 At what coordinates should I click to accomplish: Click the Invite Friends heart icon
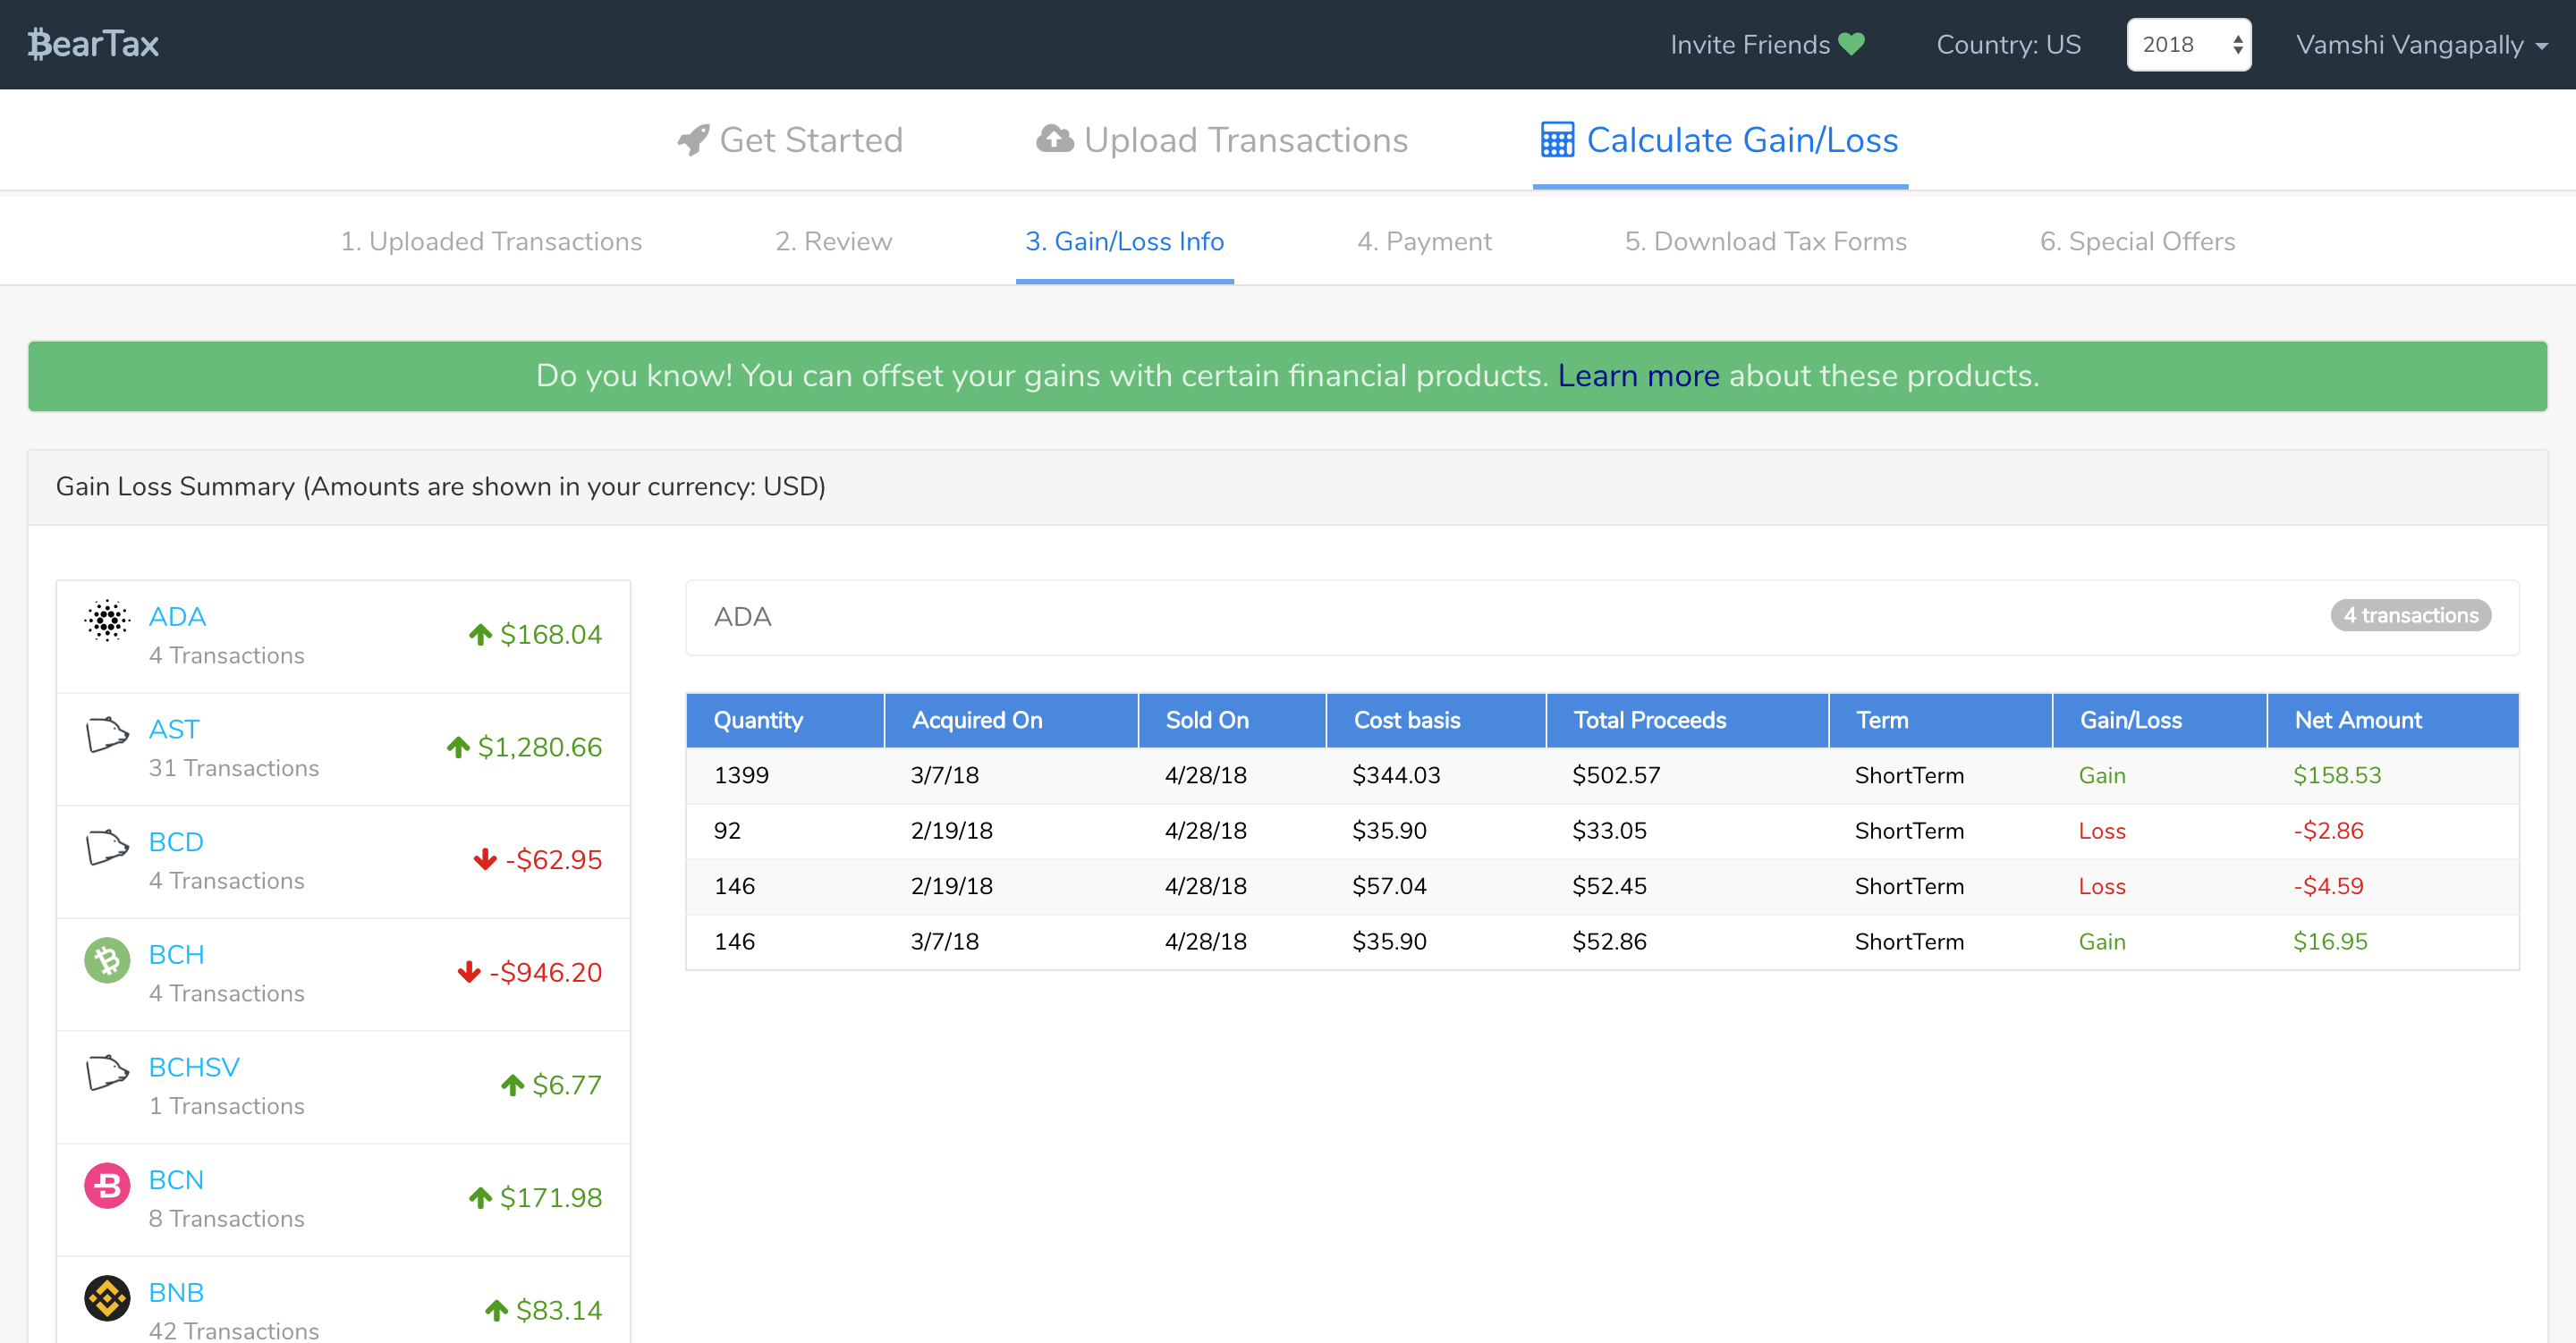coord(1851,44)
